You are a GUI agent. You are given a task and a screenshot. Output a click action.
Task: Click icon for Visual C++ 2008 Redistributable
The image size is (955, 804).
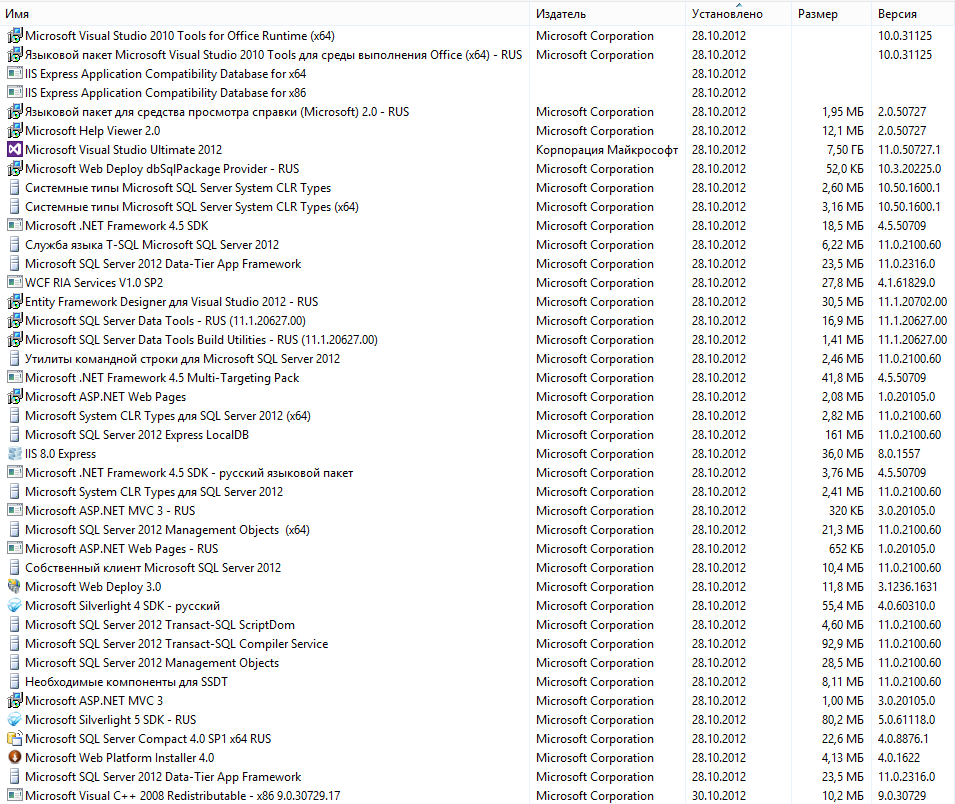[x=15, y=795]
